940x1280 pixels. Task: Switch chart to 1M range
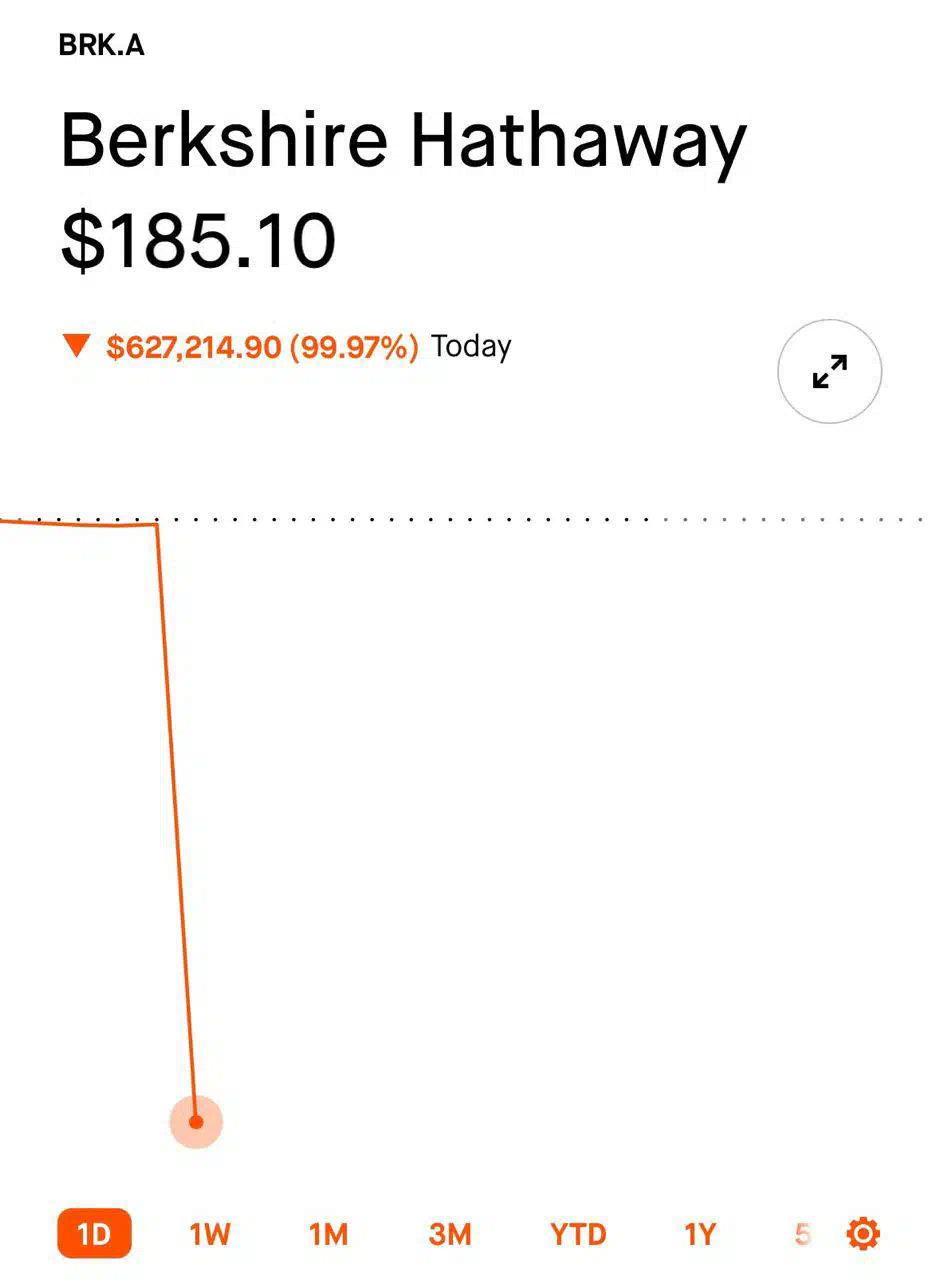click(328, 1235)
